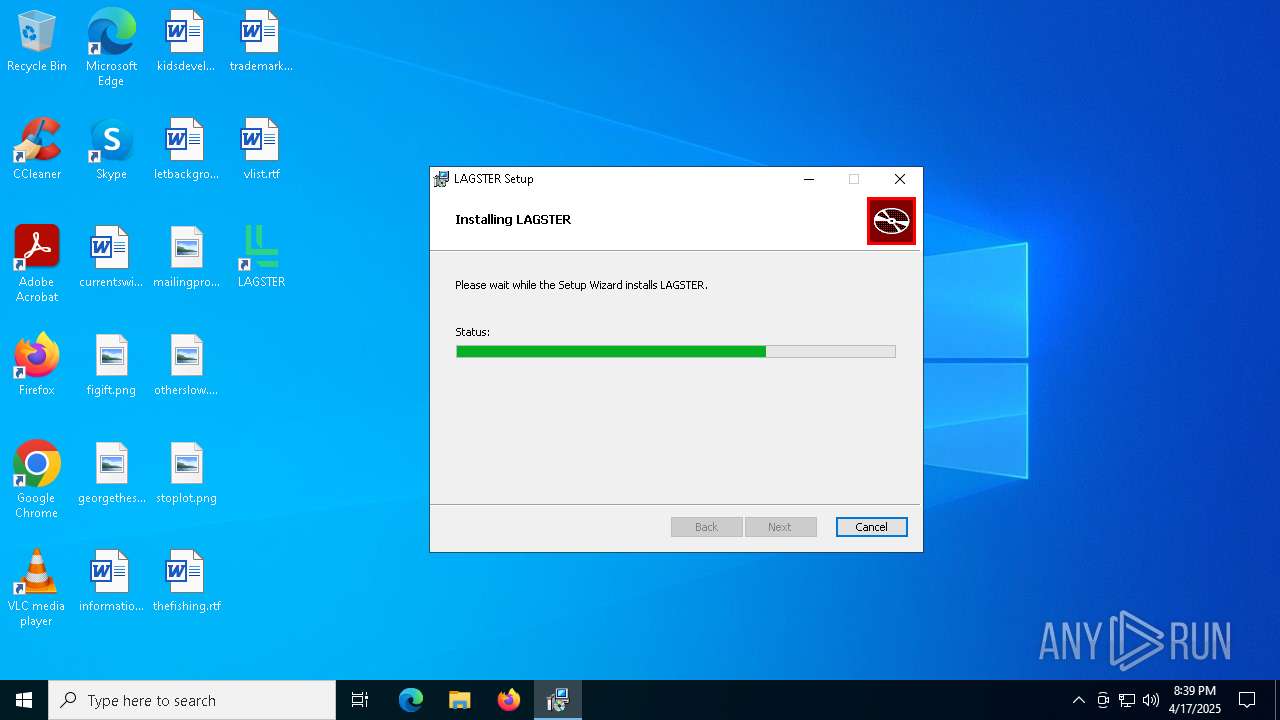
Task: Select the otherslow... image file icon
Action: [185, 366]
